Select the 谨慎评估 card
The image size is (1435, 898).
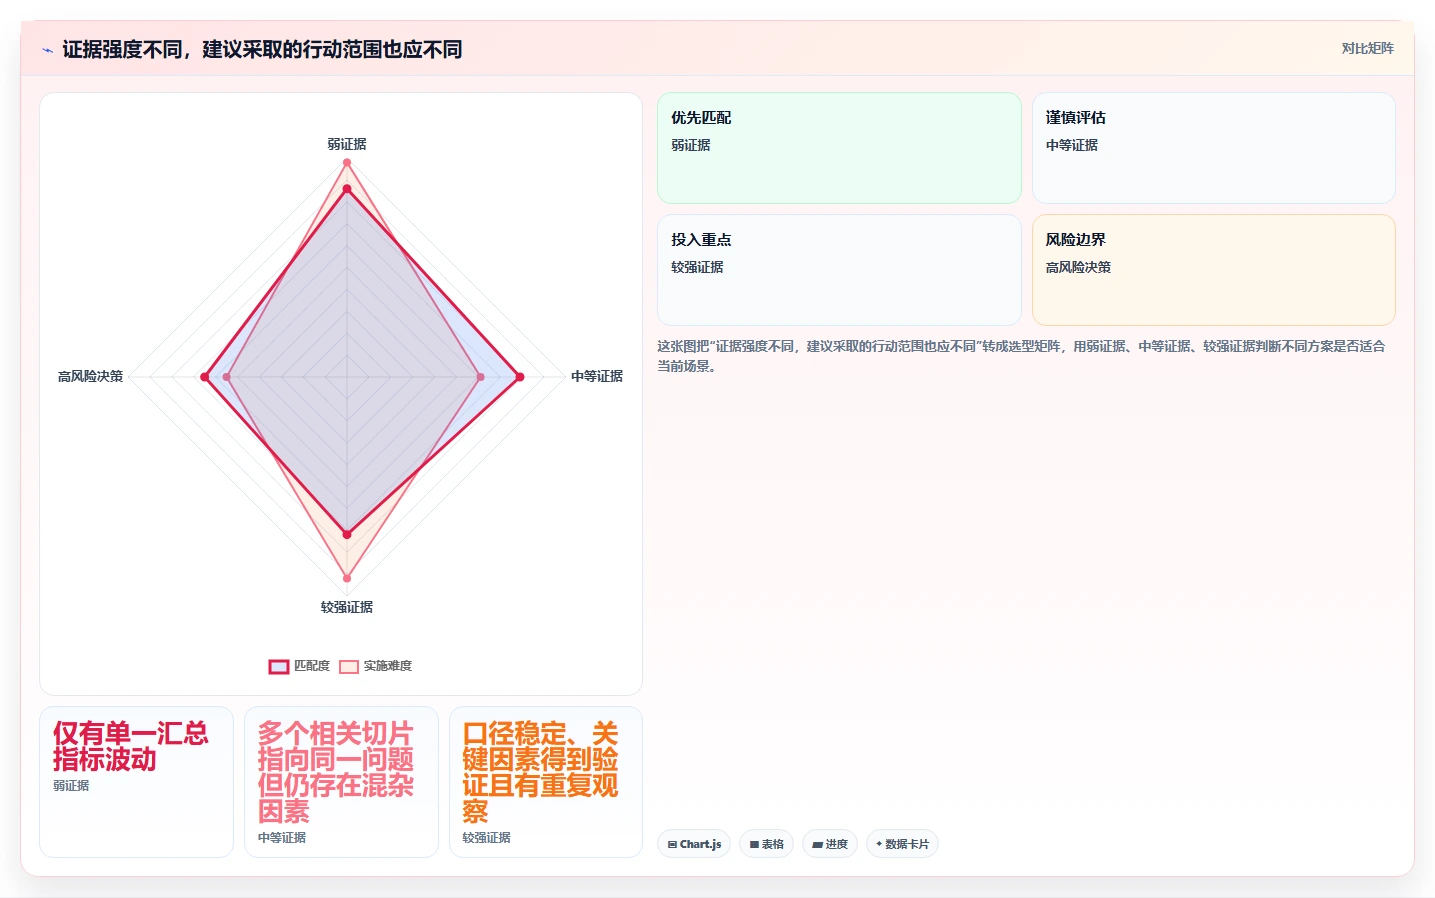(1214, 148)
